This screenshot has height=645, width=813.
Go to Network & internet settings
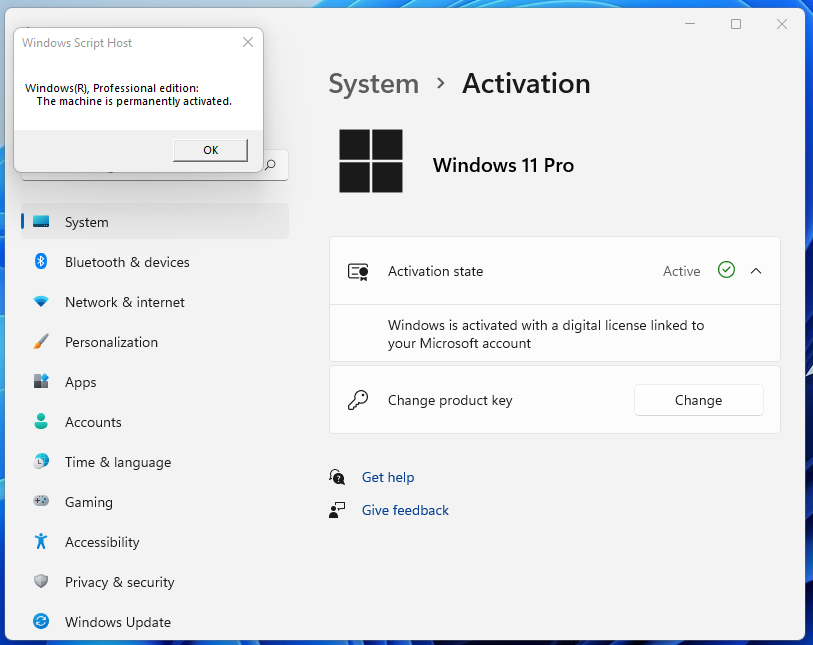pos(155,302)
